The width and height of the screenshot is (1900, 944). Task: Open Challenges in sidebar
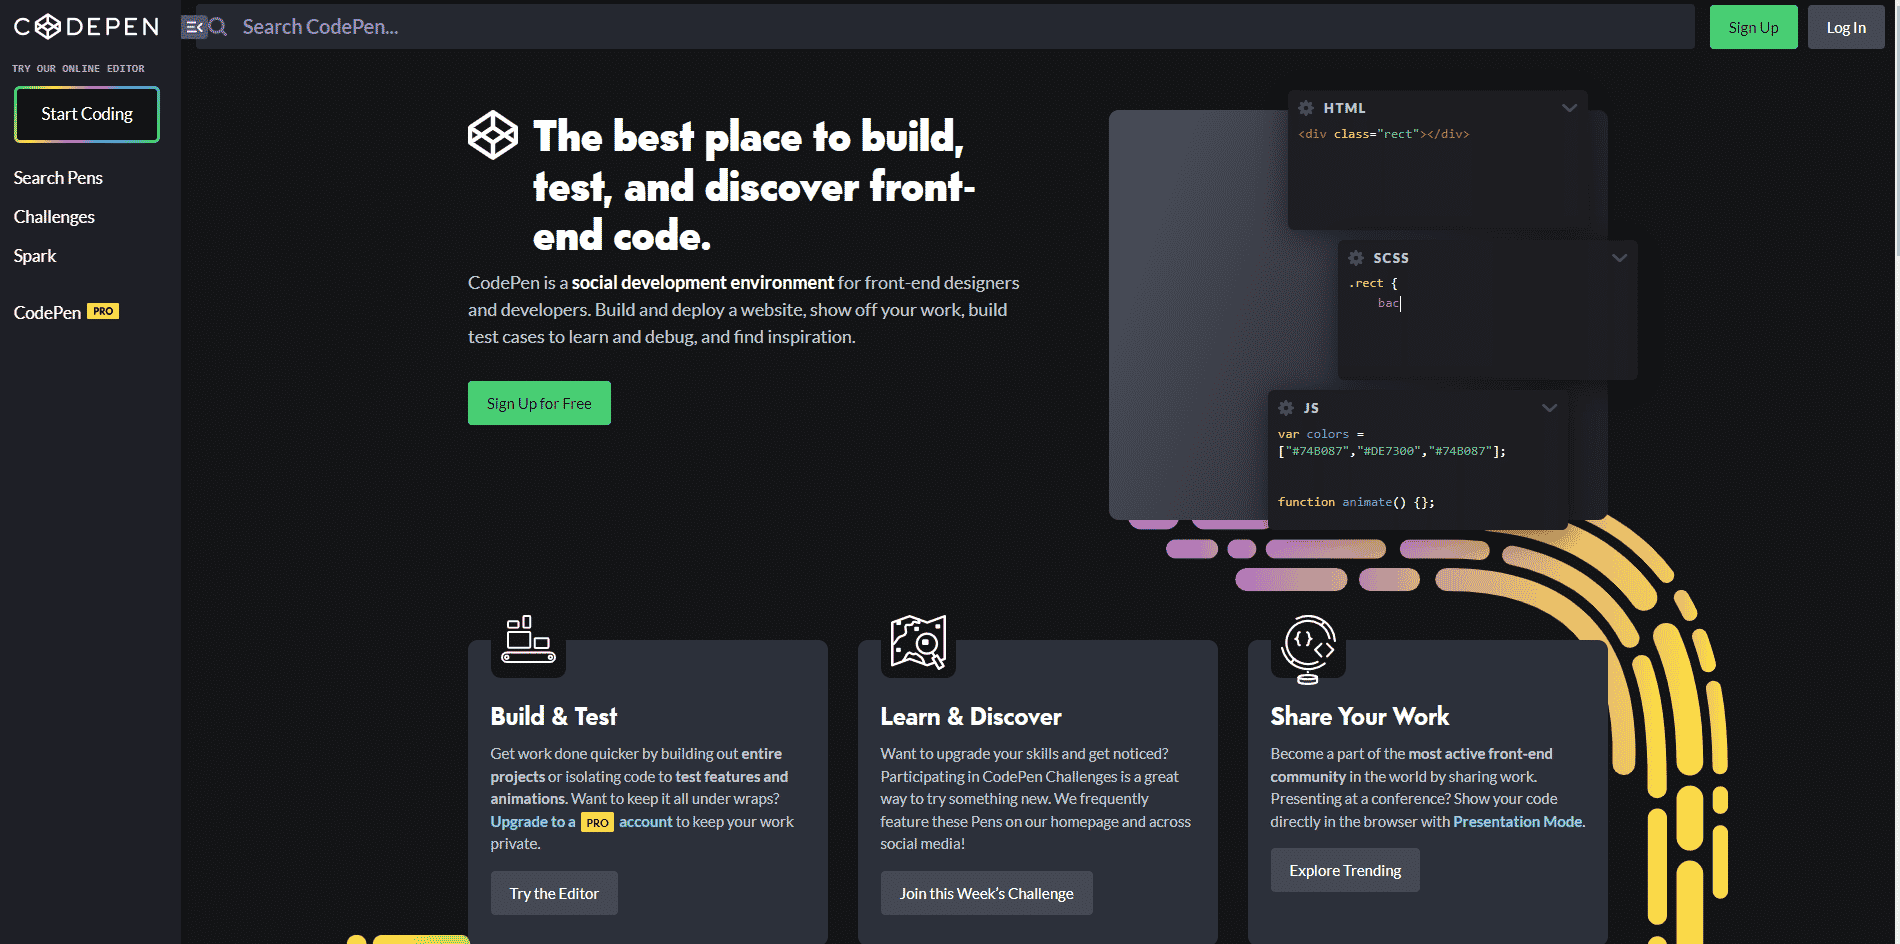click(54, 217)
